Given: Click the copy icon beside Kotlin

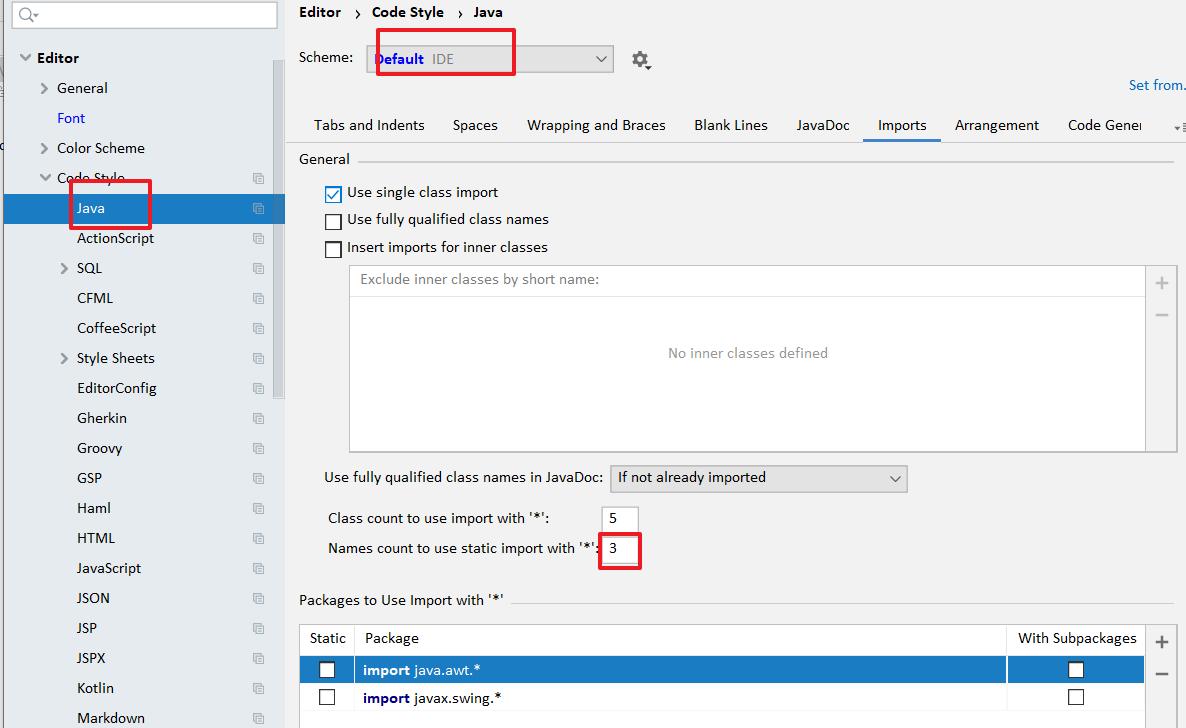Looking at the screenshot, I should [258, 689].
